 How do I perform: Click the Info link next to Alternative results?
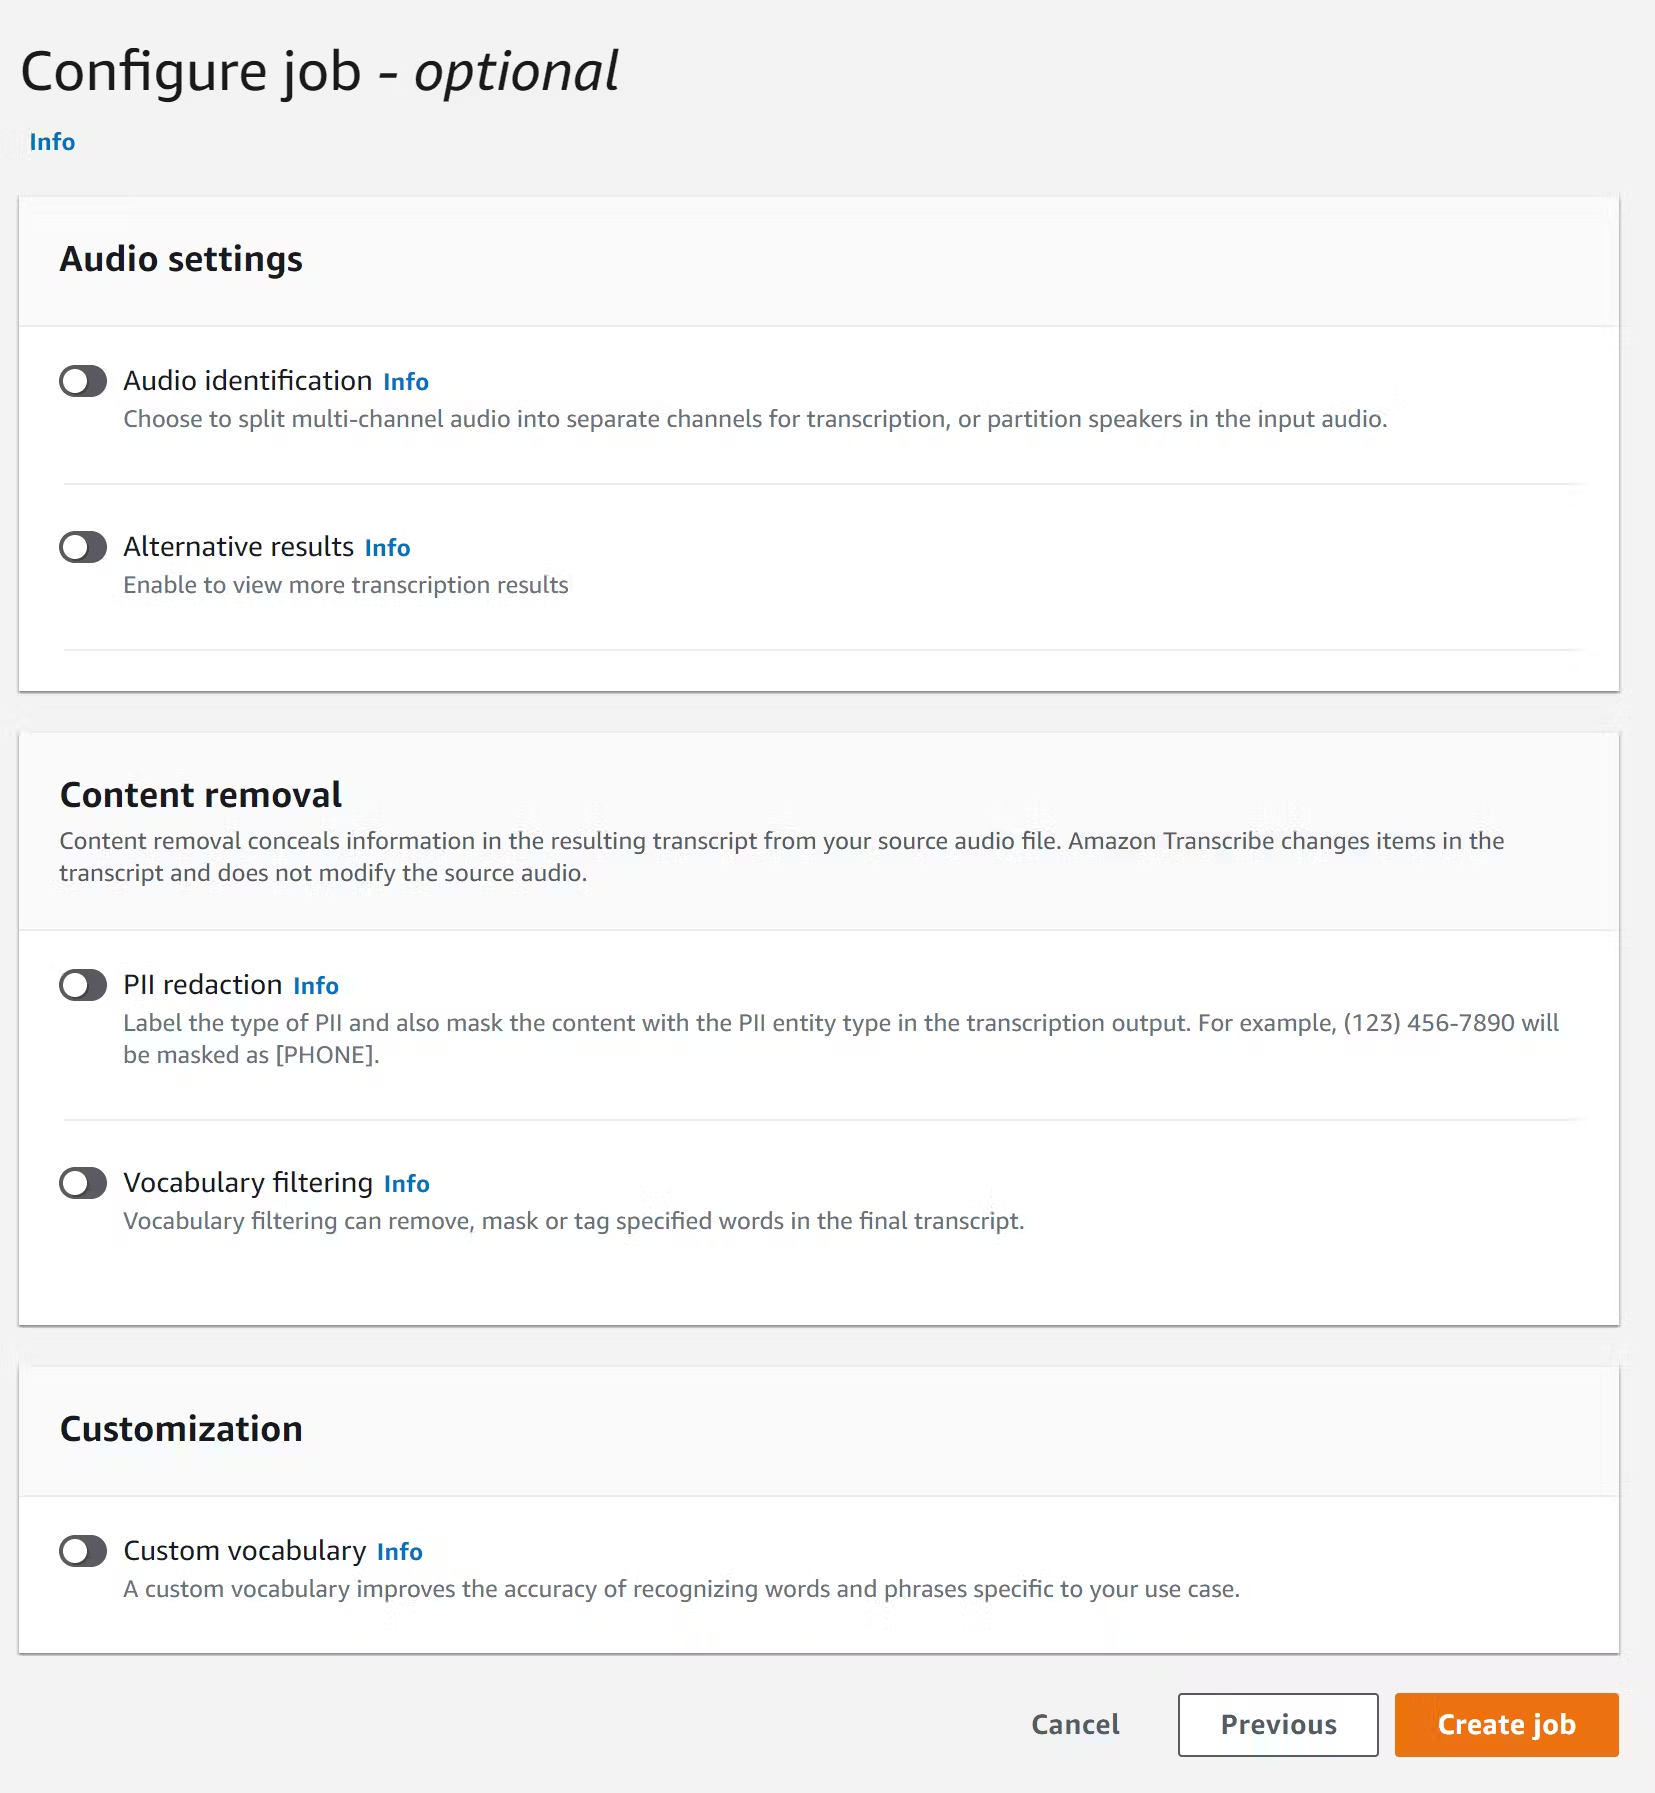pos(387,548)
